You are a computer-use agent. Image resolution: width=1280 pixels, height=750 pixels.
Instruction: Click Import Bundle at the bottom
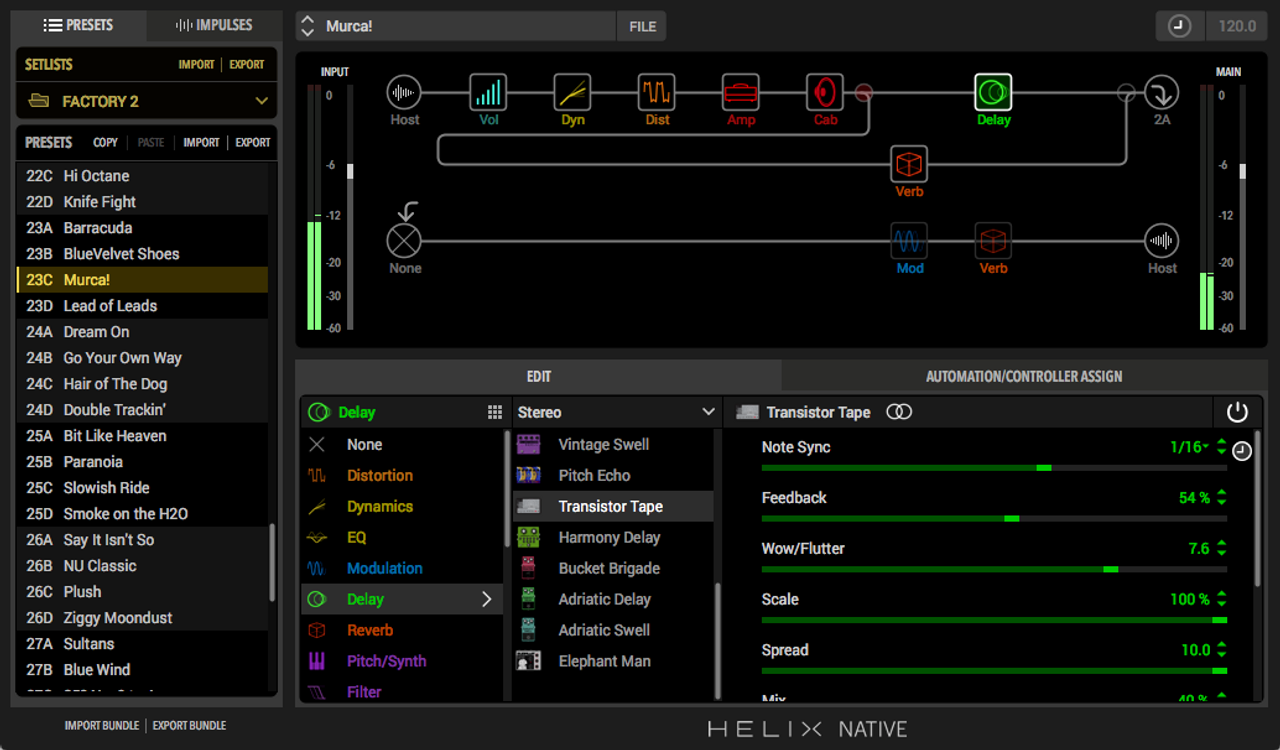coord(102,725)
